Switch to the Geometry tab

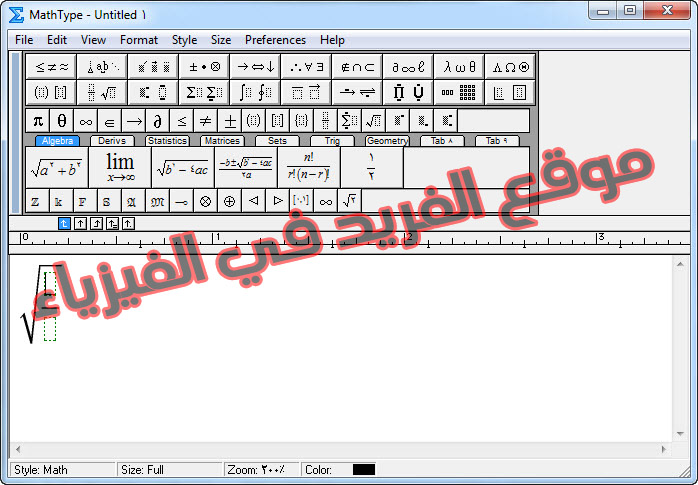coord(387,141)
